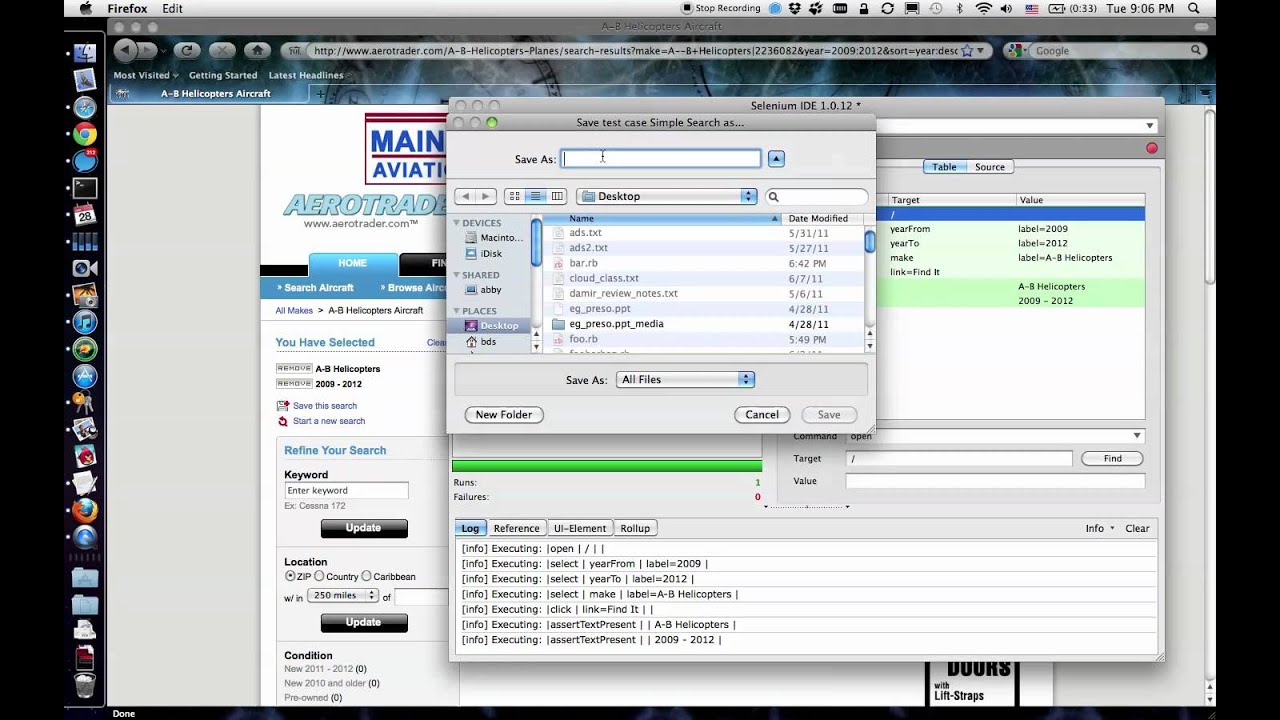The height and width of the screenshot is (720, 1280).
Task: Click the Keyword input field
Action: [x=346, y=491]
